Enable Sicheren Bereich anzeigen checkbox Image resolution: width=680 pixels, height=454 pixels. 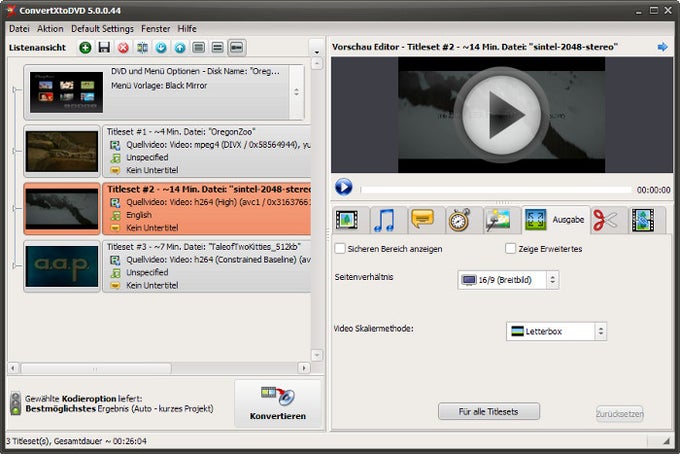tap(340, 248)
